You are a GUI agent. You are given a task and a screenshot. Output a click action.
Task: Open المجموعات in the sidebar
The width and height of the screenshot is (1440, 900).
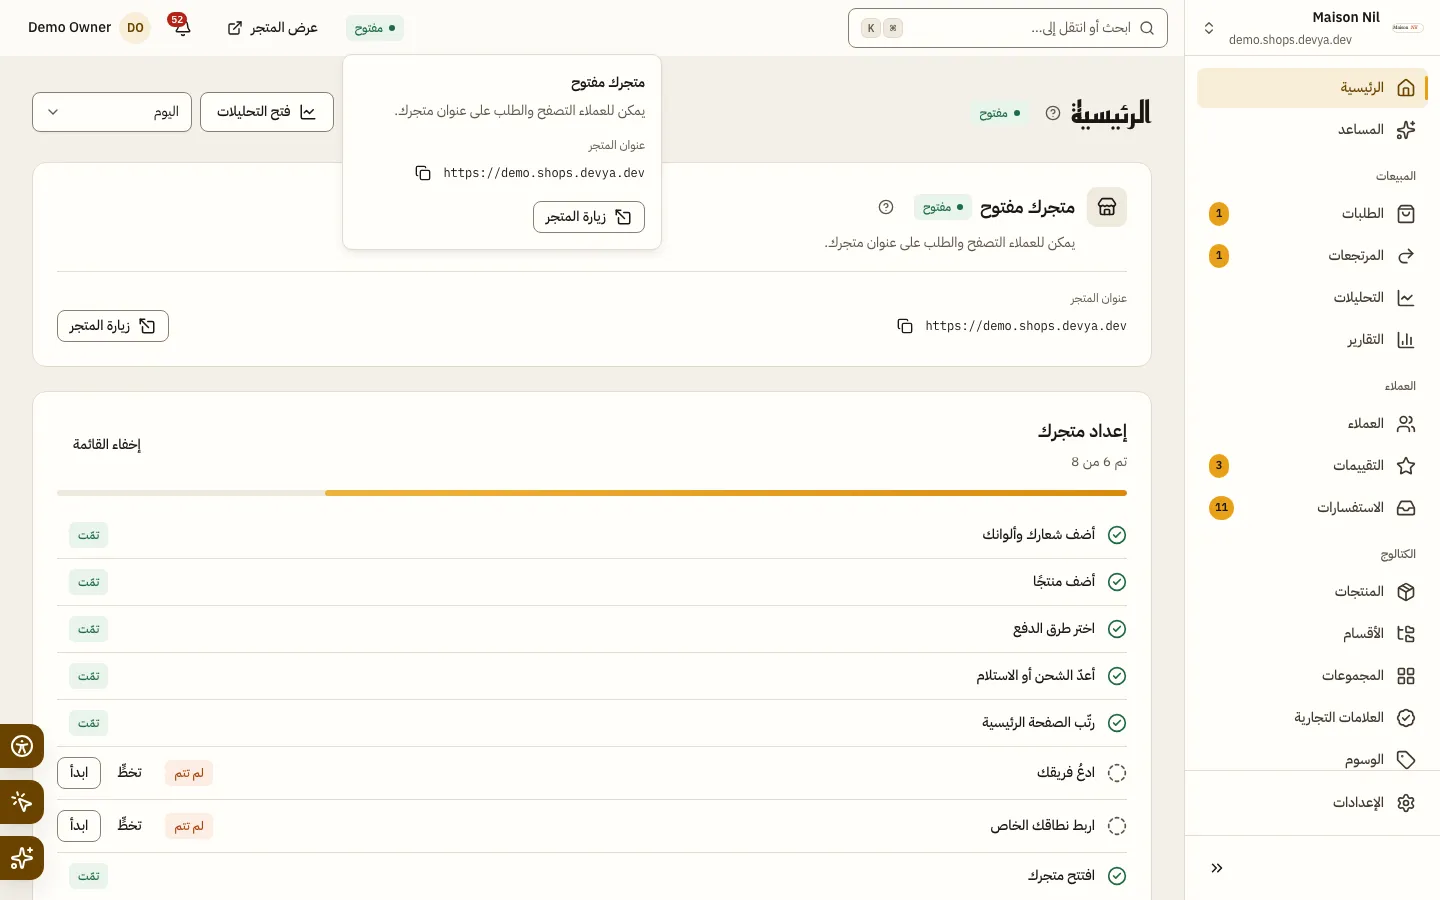click(1312, 676)
